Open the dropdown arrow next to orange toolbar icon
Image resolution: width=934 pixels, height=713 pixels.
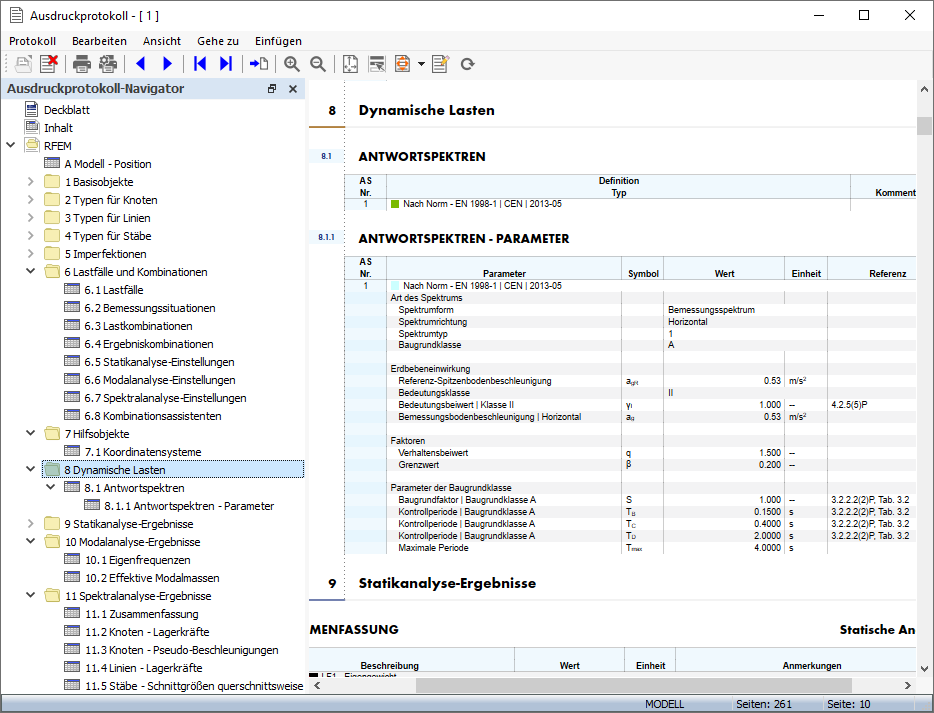(x=421, y=64)
